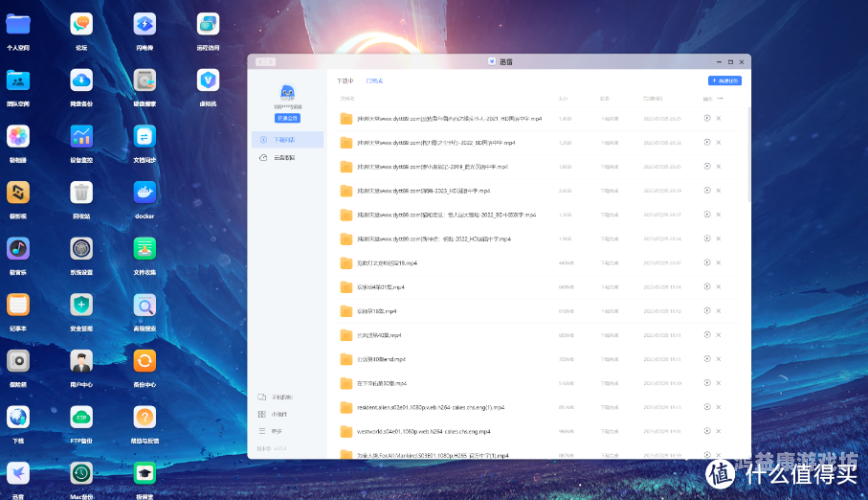
Task: Expand the hamburger more menu in sidebar bottom
Action: [x=263, y=431]
